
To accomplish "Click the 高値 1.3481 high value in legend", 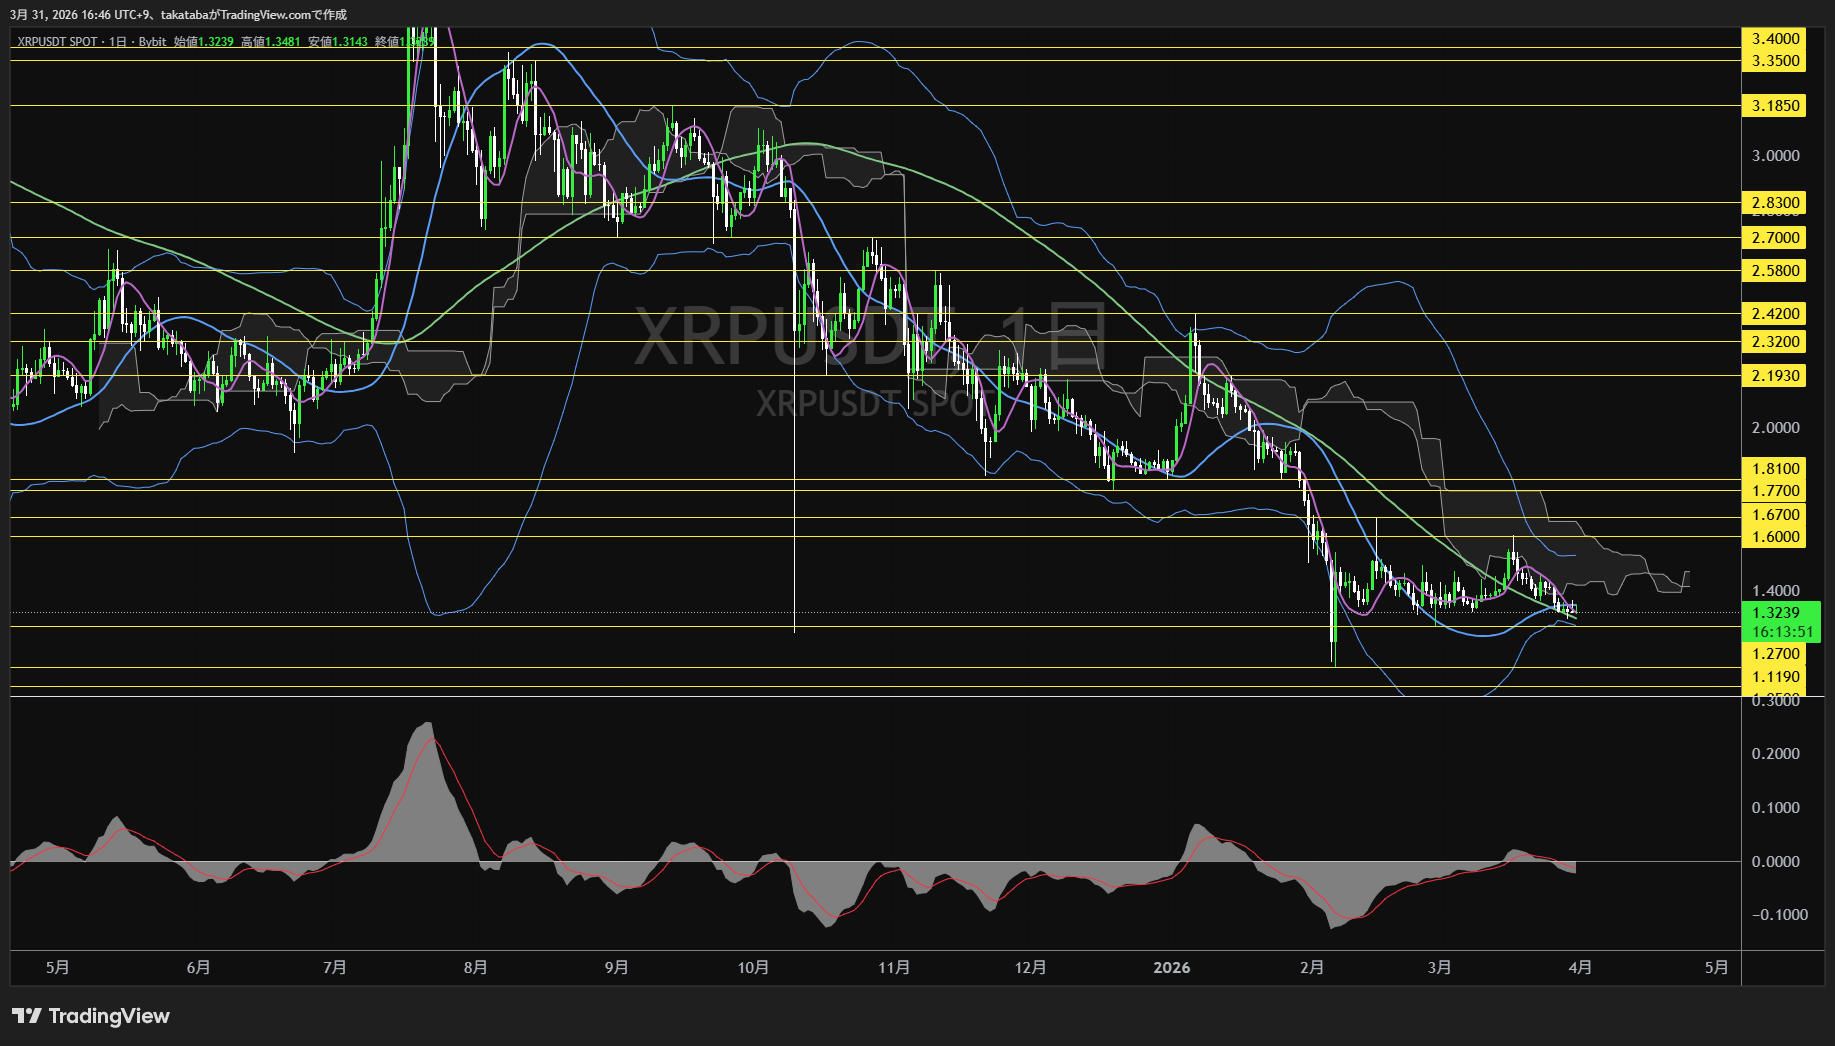I will tap(271, 42).
